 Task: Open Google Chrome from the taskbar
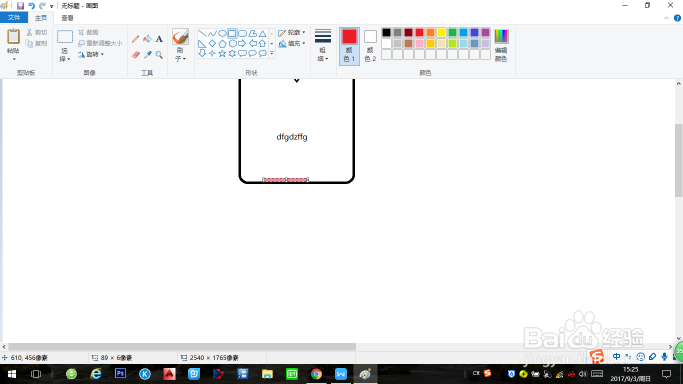pos(316,374)
